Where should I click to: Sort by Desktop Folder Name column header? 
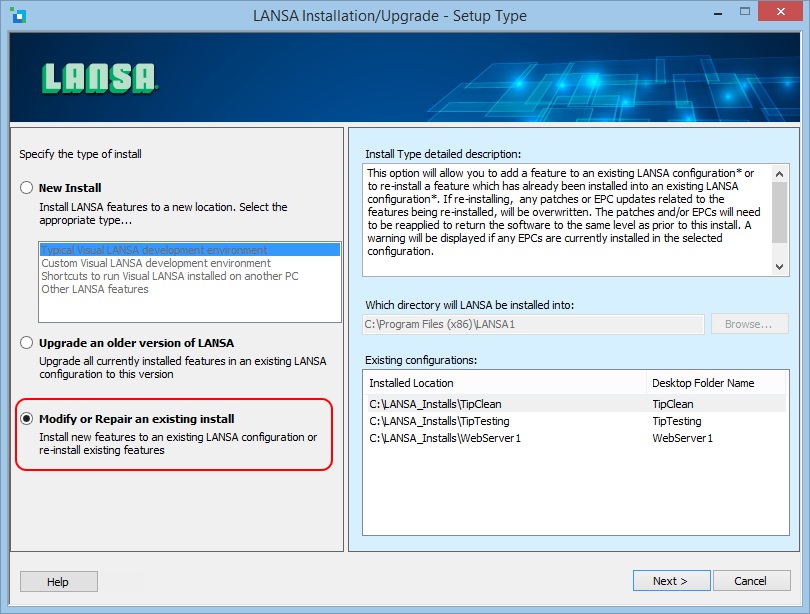pyautogui.click(x=715, y=383)
